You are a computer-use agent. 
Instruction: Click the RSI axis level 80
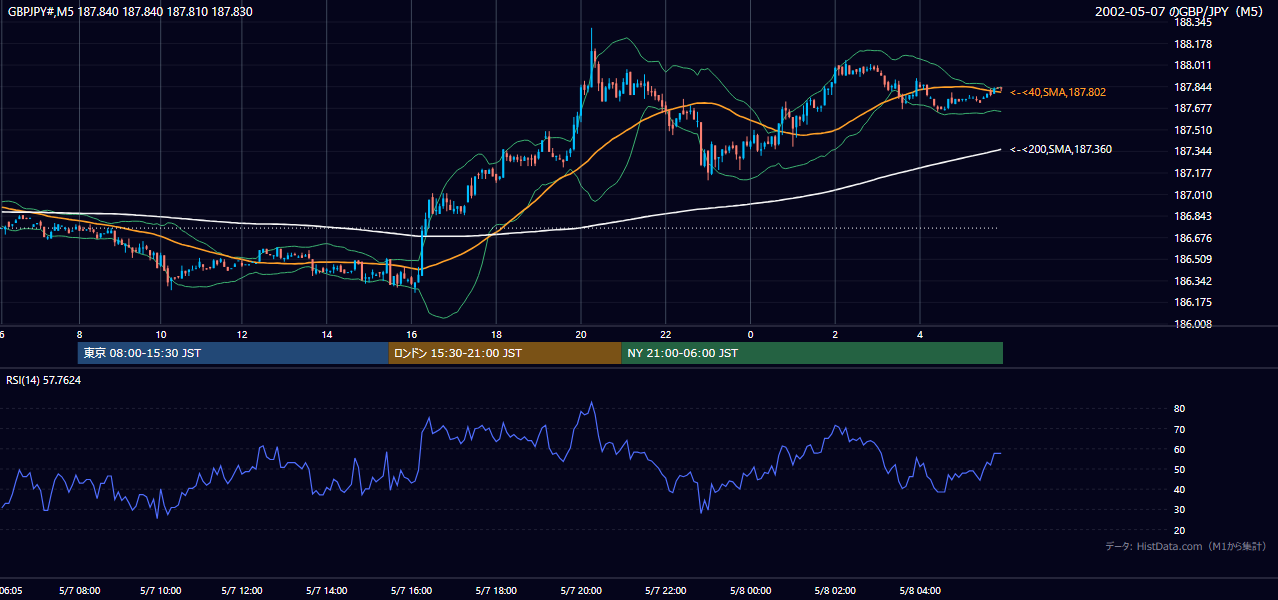[1180, 409]
